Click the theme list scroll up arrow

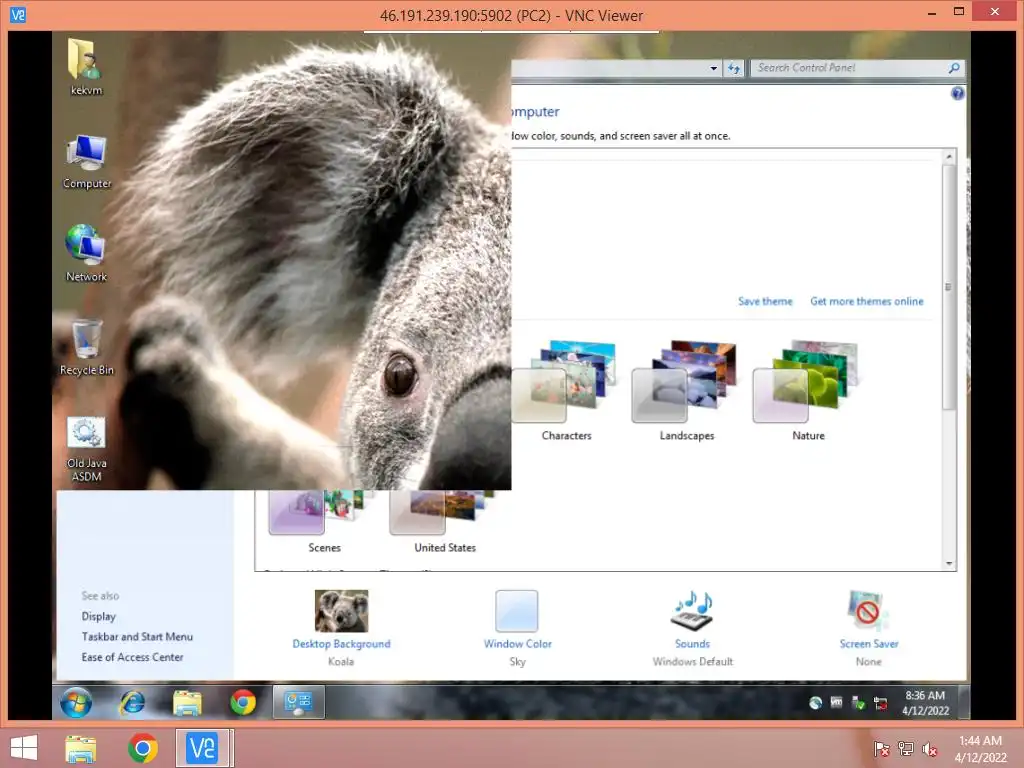[949, 157]
